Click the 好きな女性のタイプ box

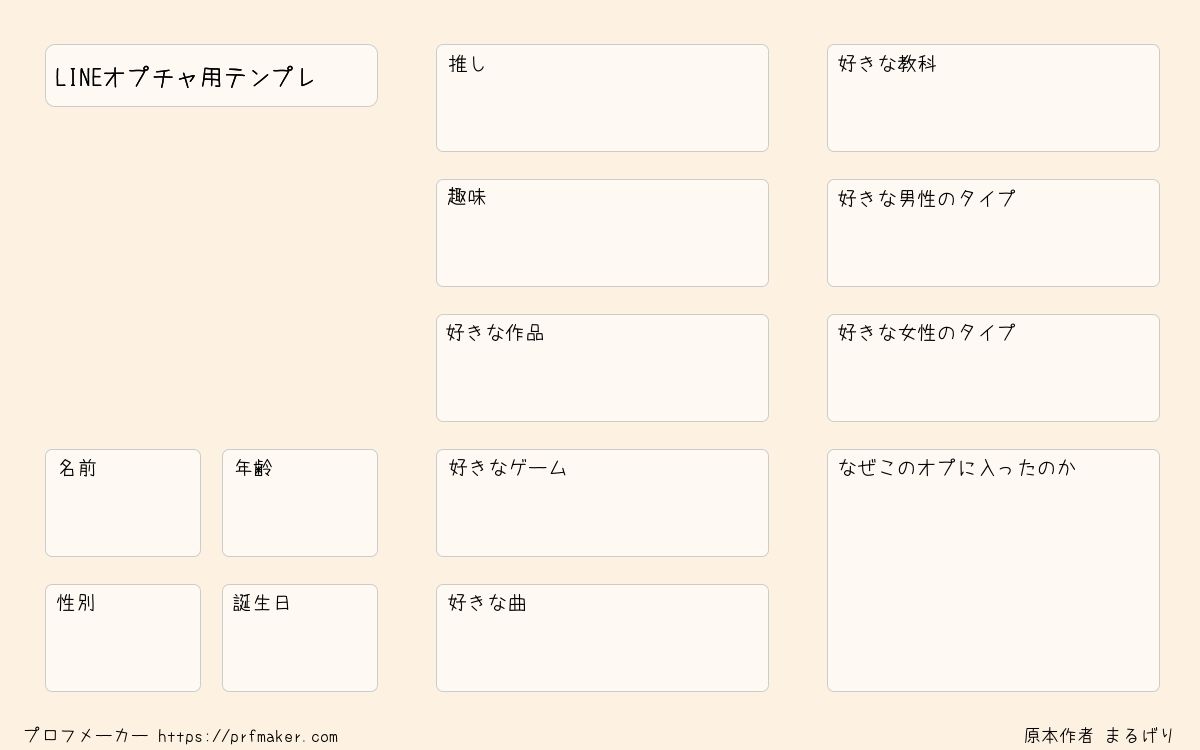(x=993, y=368)
